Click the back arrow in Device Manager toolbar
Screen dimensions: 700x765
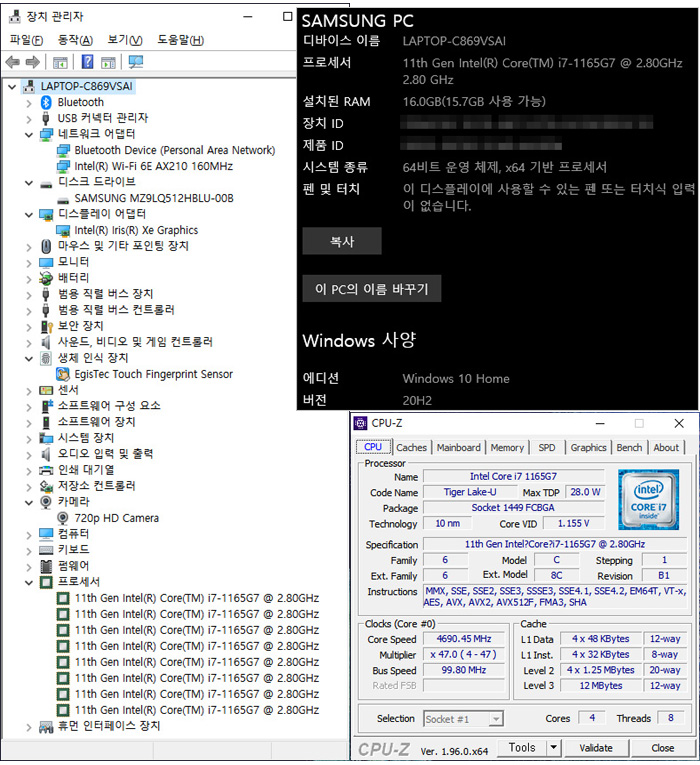coord(13,62)
